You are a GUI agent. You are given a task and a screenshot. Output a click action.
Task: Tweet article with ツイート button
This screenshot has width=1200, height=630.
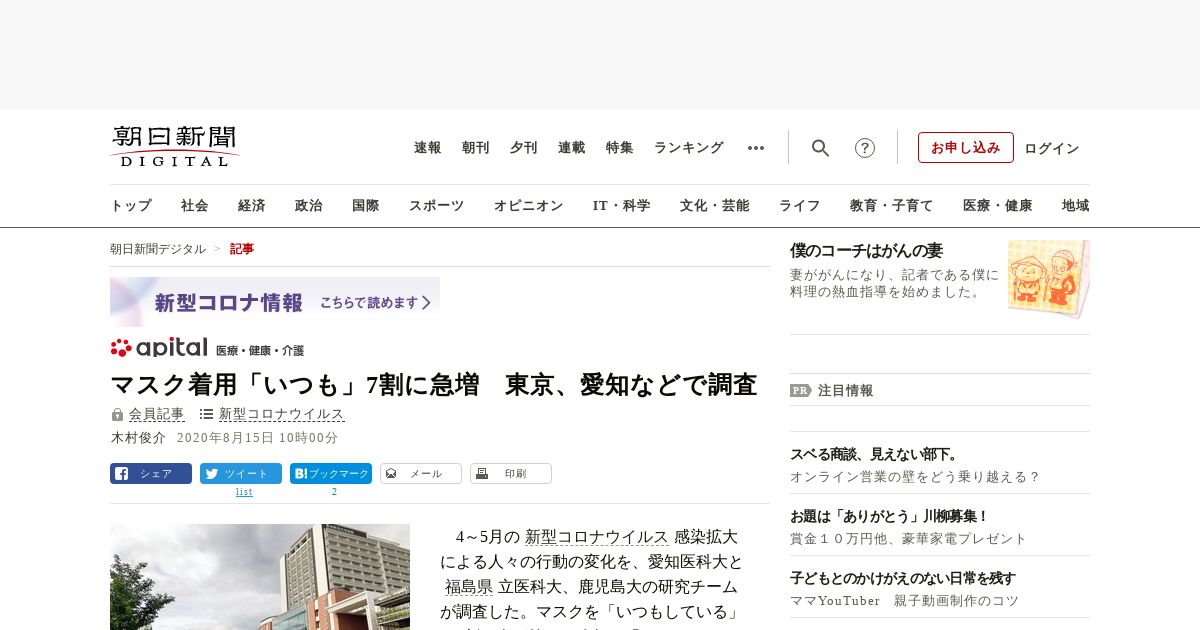pyautogui.click(x=241, y=474)
